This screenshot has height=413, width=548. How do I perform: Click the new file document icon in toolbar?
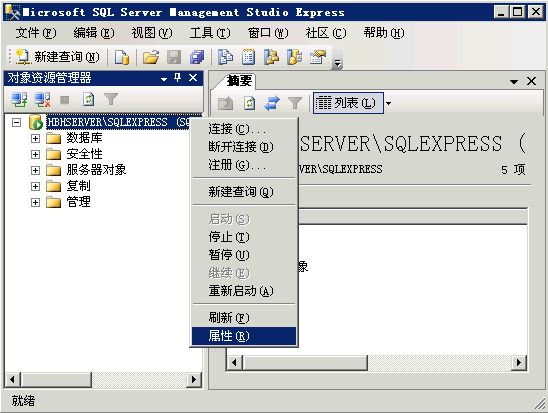pyautogui.click(x=122, y=57)
